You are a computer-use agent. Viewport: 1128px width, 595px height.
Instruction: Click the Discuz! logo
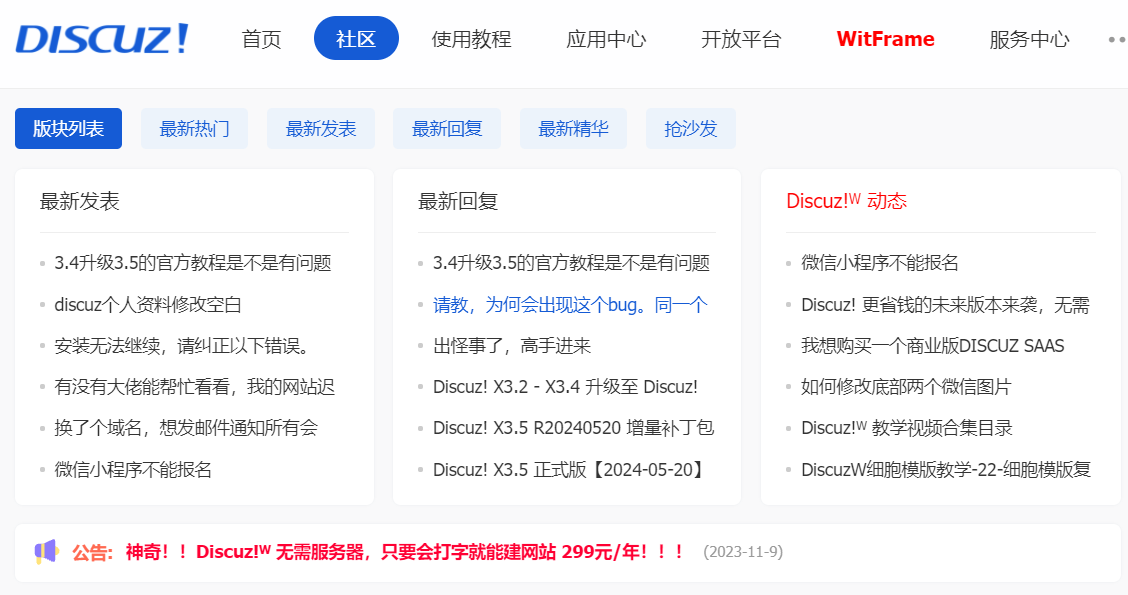[100, 40]
